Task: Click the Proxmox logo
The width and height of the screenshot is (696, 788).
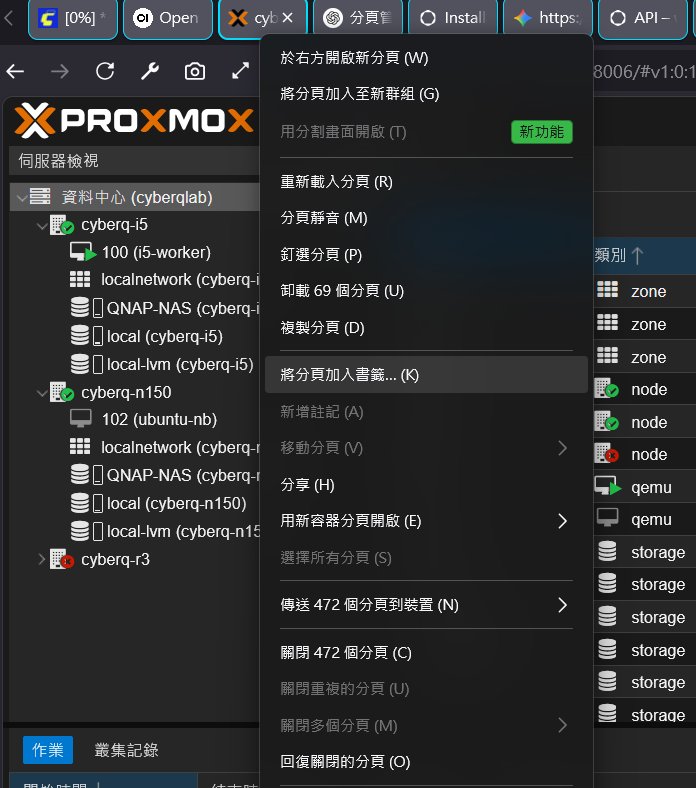Action: coord(135,122)
